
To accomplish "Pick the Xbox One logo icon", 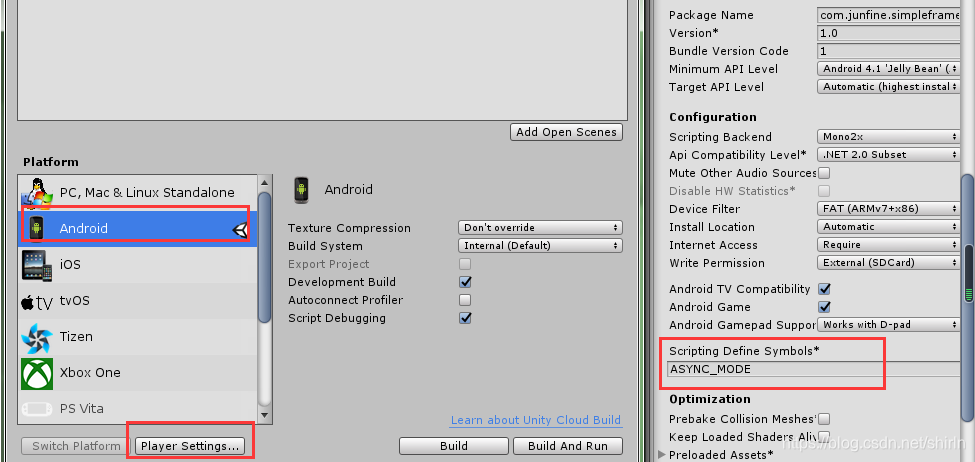I will click(x=37, y=373).
